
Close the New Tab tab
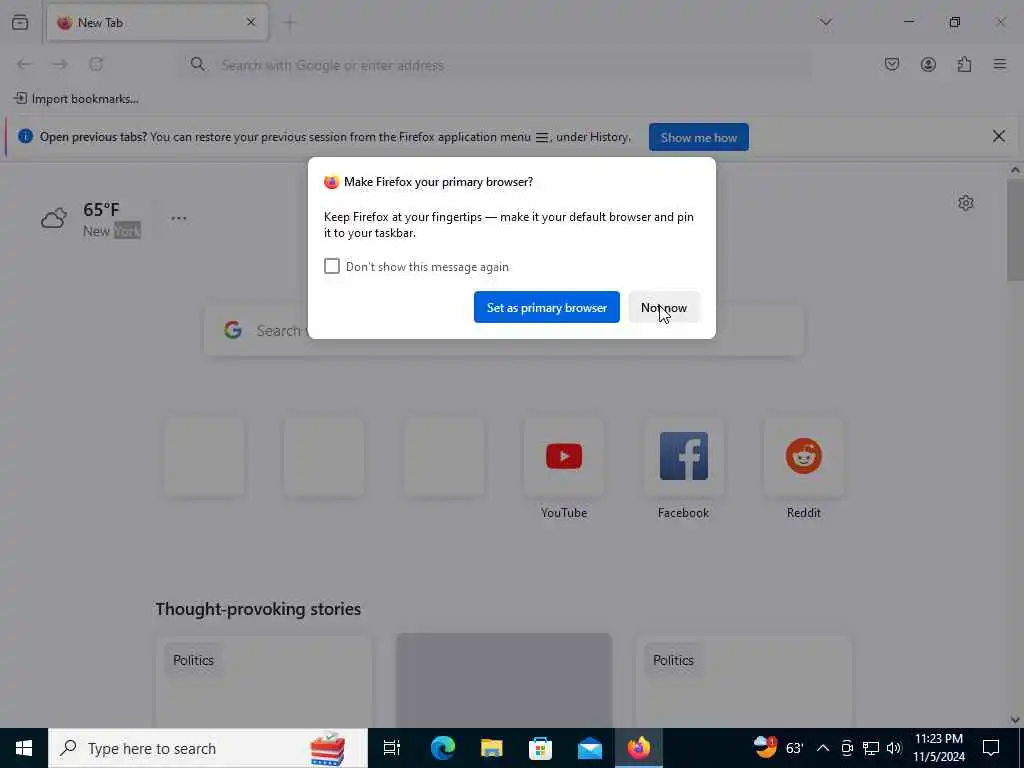(251, 22)
